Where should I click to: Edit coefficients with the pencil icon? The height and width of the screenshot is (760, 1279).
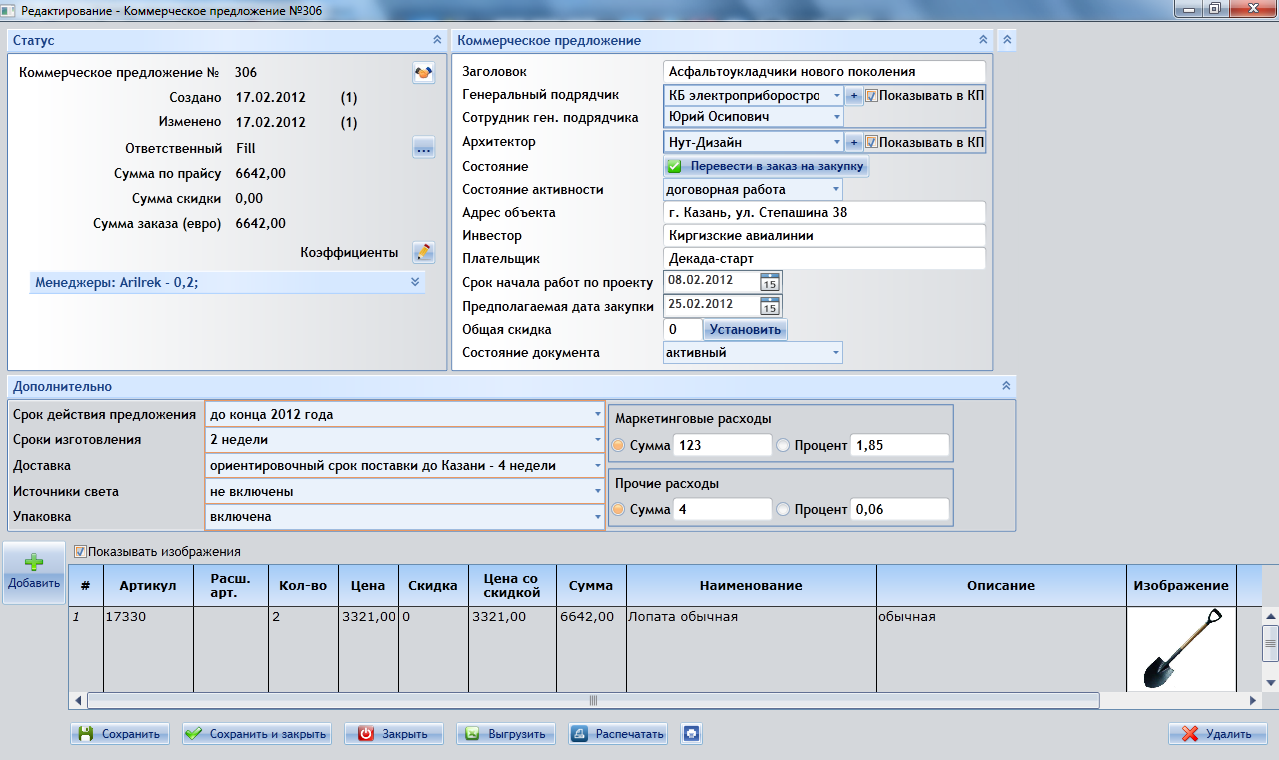tap(423, 252)
